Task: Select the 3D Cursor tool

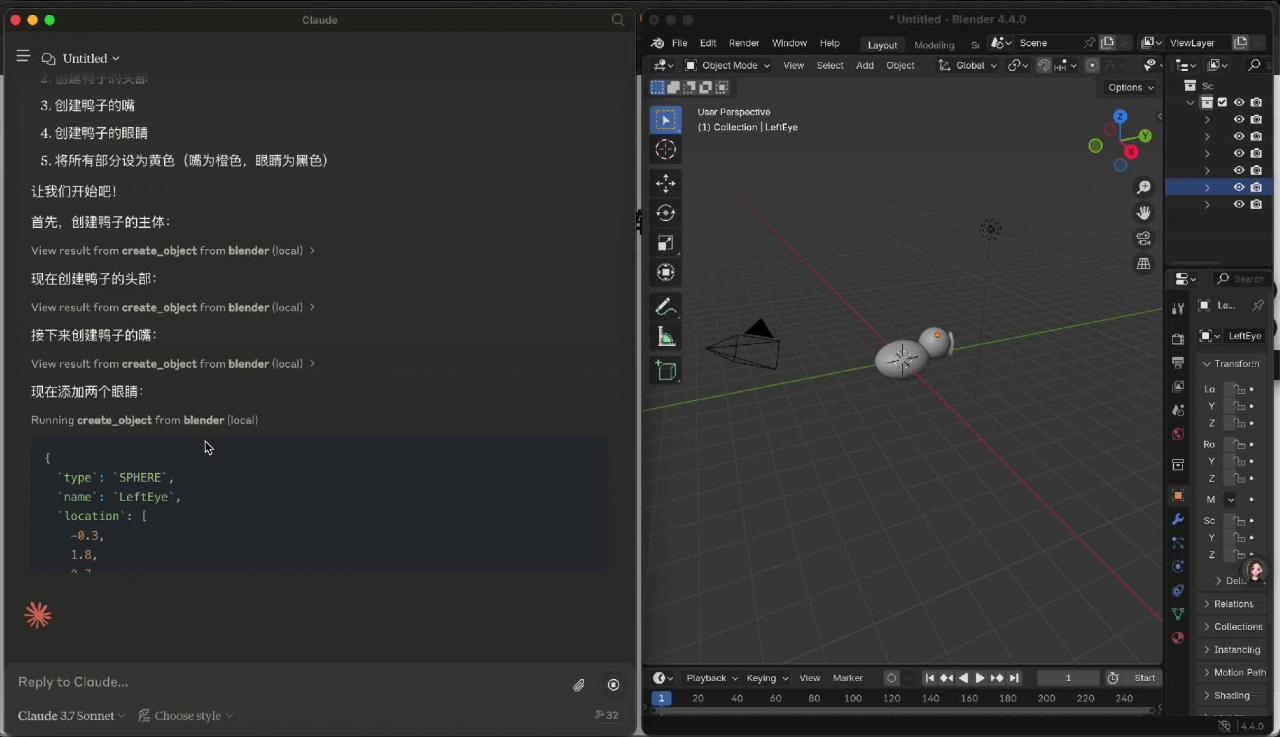Action: pos(665,150)
